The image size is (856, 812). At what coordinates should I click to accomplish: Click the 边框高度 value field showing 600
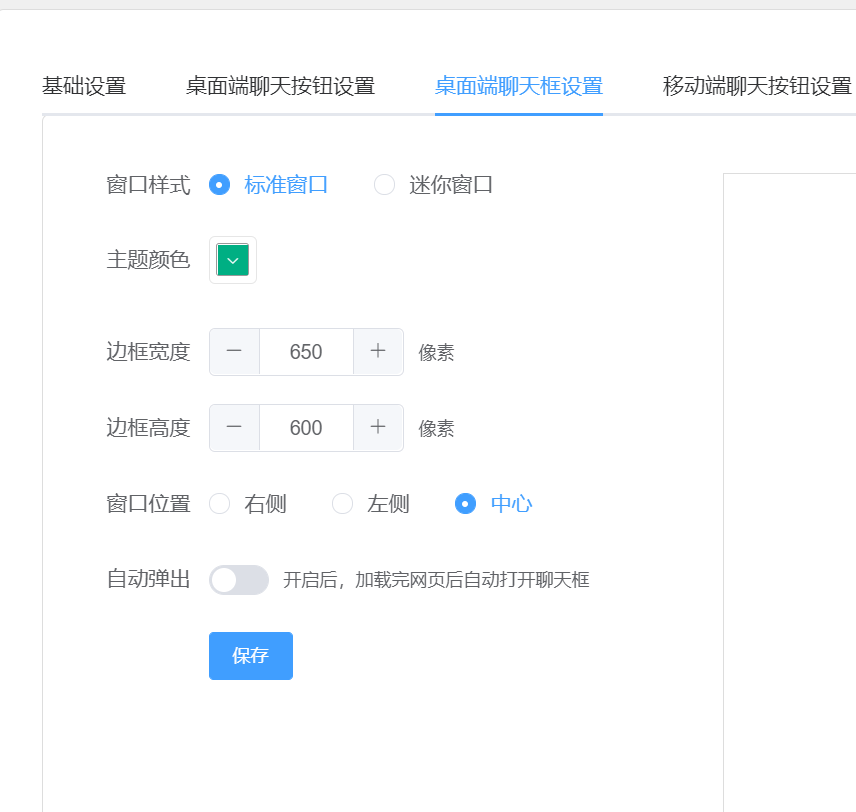click(x=306, y=428)
